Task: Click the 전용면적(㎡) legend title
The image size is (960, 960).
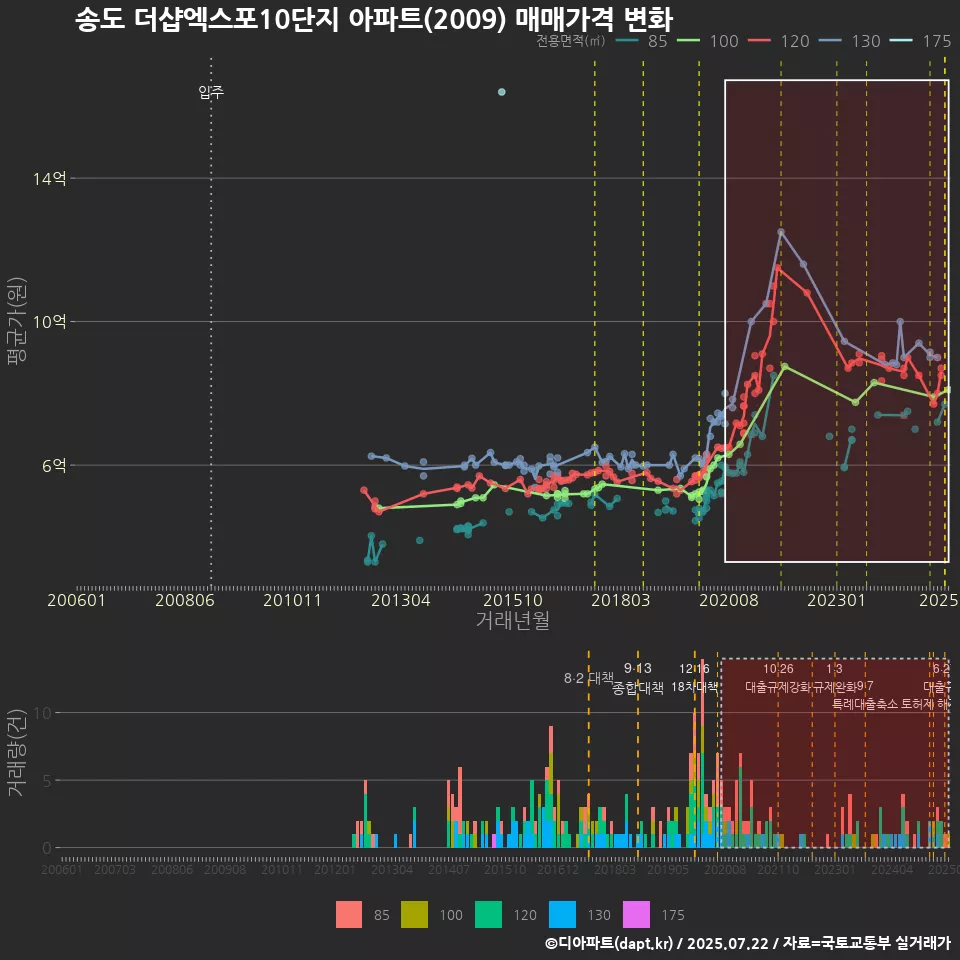Action: point(571,41)
